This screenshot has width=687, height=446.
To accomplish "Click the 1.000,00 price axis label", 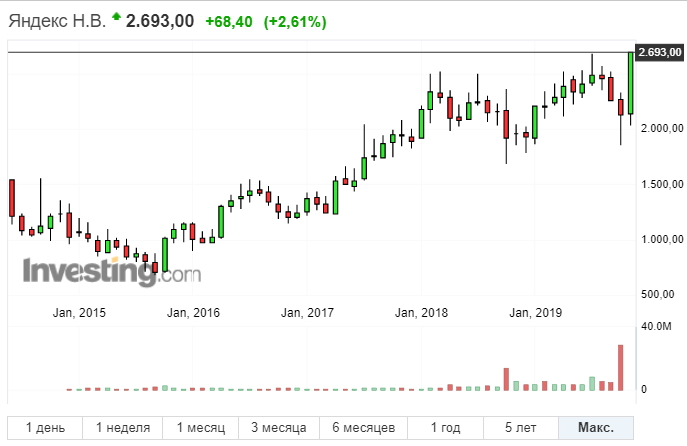I will 662,239.
